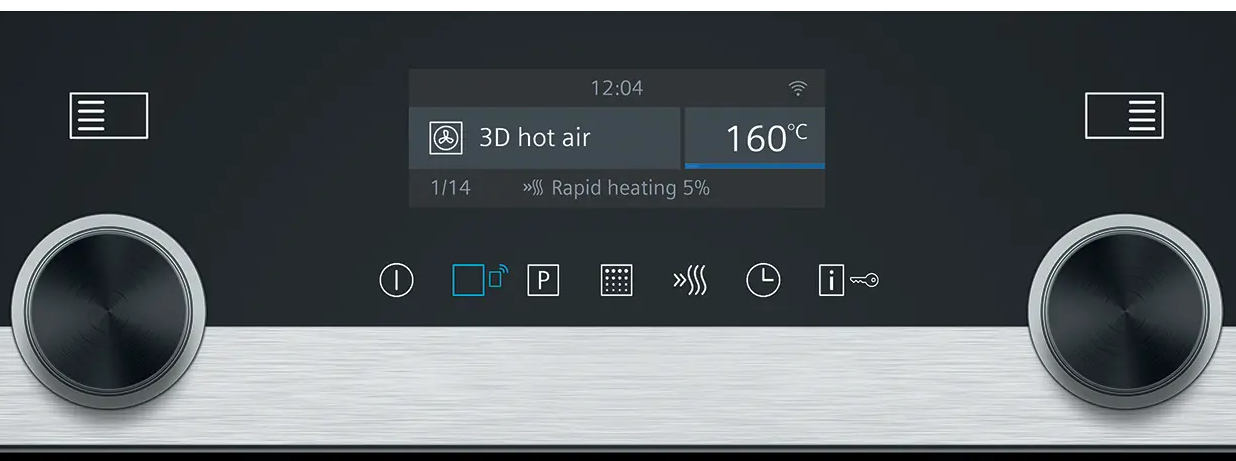Toggle the rapid heating button below display
This screenshot has height=461, width=1236.
[690, 280]
